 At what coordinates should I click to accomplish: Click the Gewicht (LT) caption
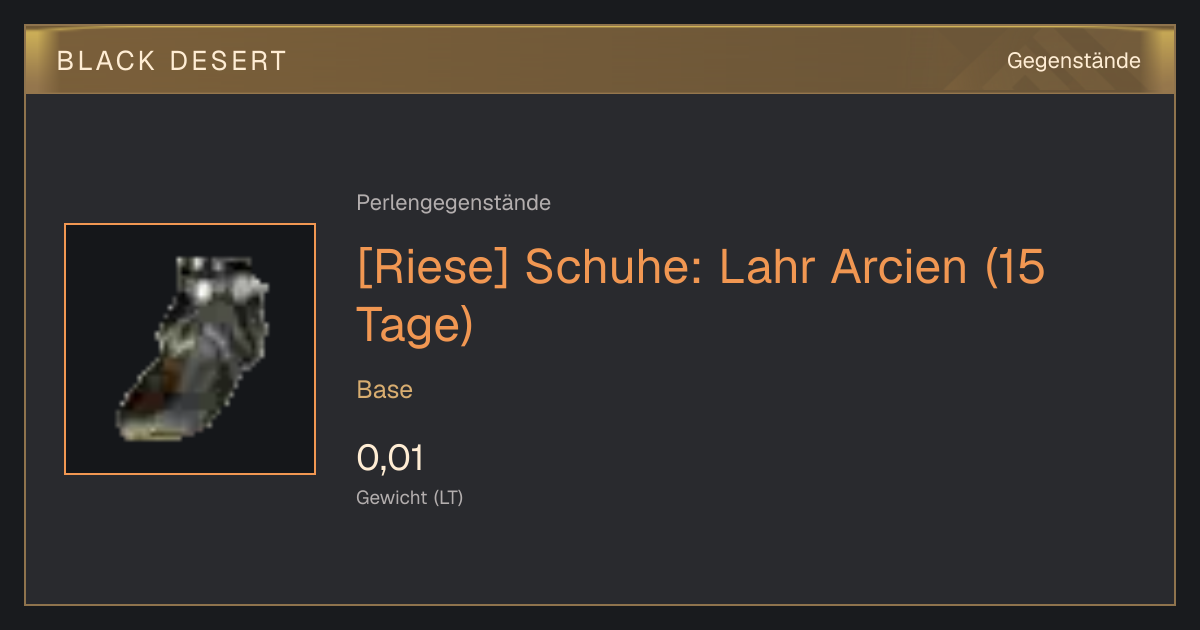click(410, 497)
